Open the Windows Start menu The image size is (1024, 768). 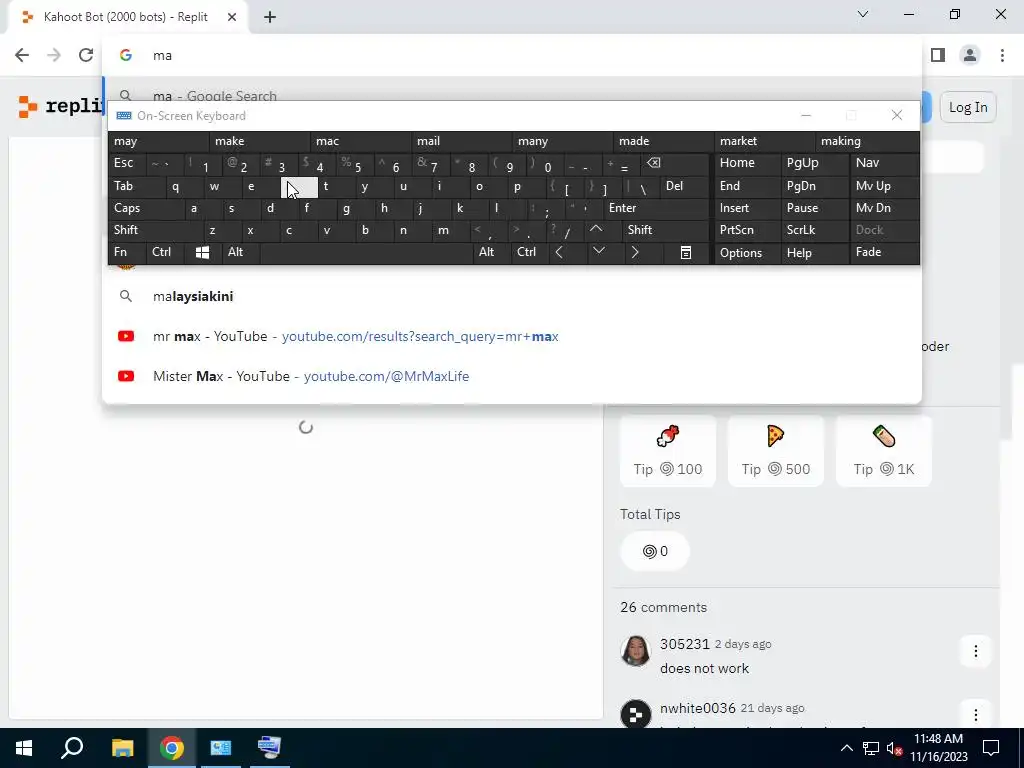pyautogui.click(x=24, y=748)
